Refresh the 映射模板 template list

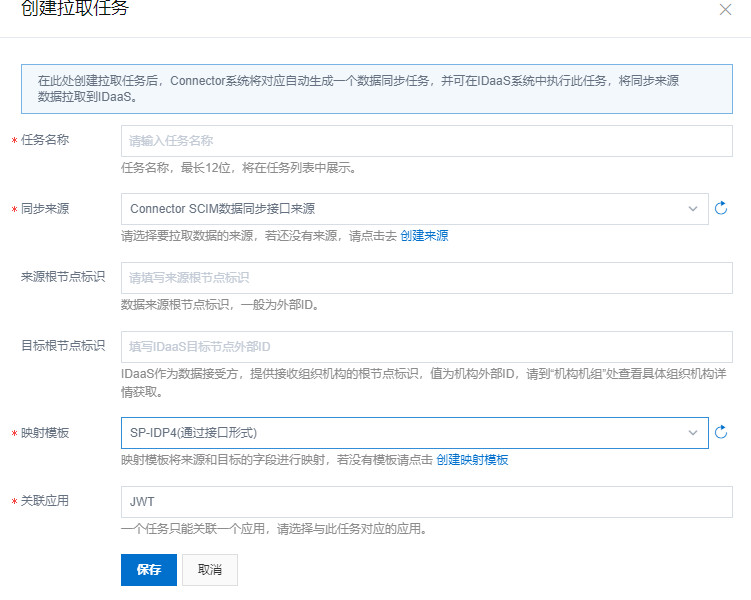[x=721, y=433]
